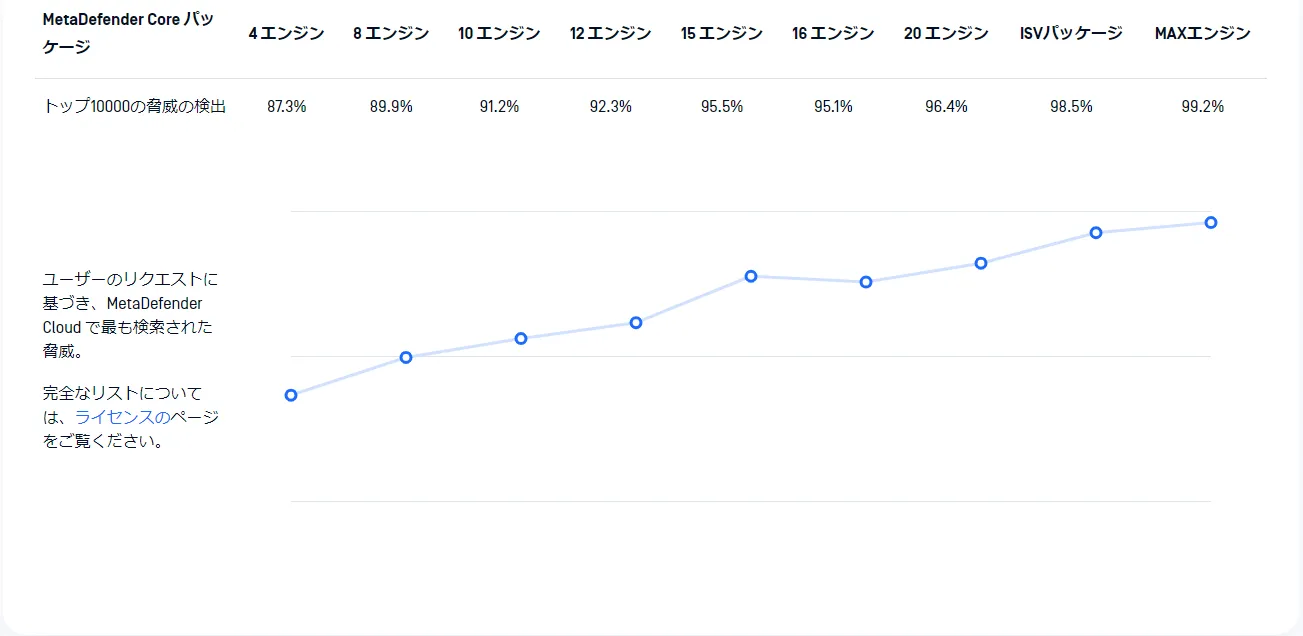Click the first chart data point for 4 engines
Viewport: 1303px width, 636px height.
pyautogui.click(x=291, y=395)
